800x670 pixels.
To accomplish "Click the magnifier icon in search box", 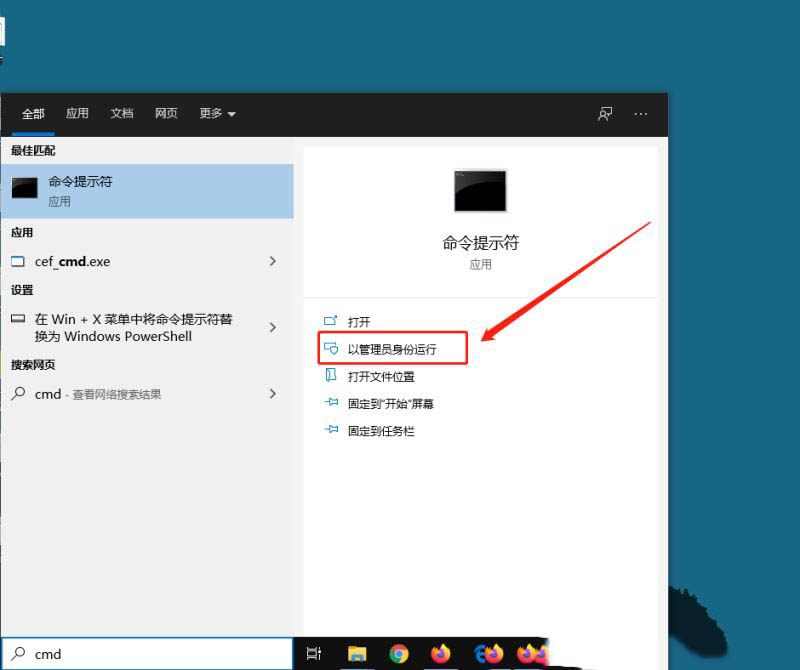I will [18, 653].
